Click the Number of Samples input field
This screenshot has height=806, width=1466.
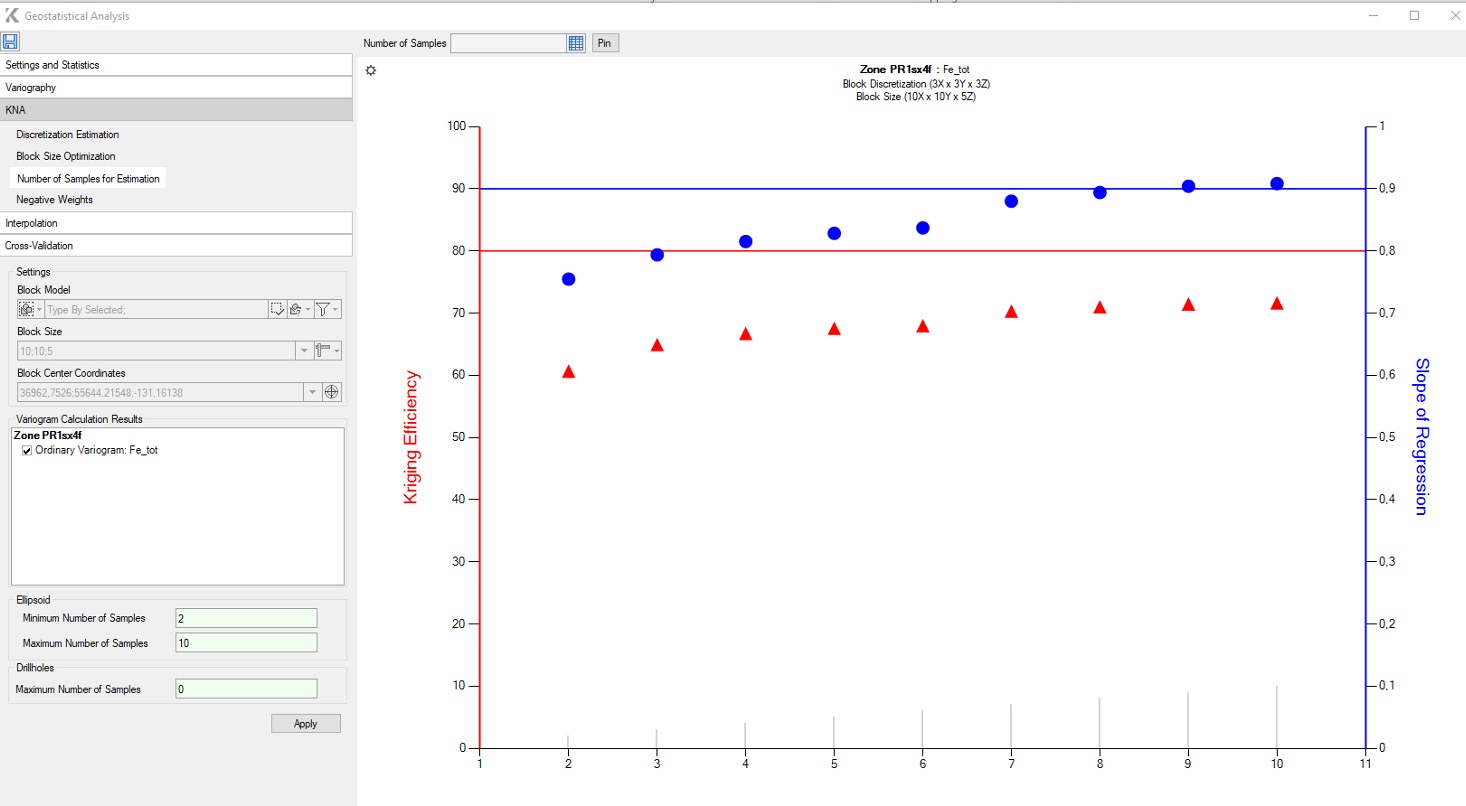(509, 42)
